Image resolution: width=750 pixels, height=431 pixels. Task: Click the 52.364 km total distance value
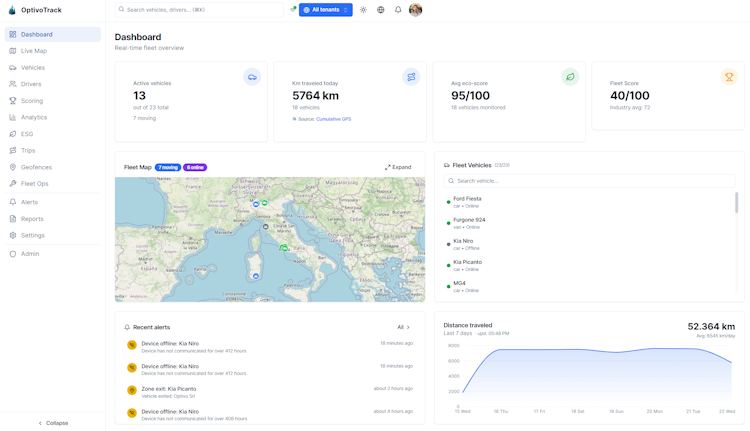click(711, 327)
